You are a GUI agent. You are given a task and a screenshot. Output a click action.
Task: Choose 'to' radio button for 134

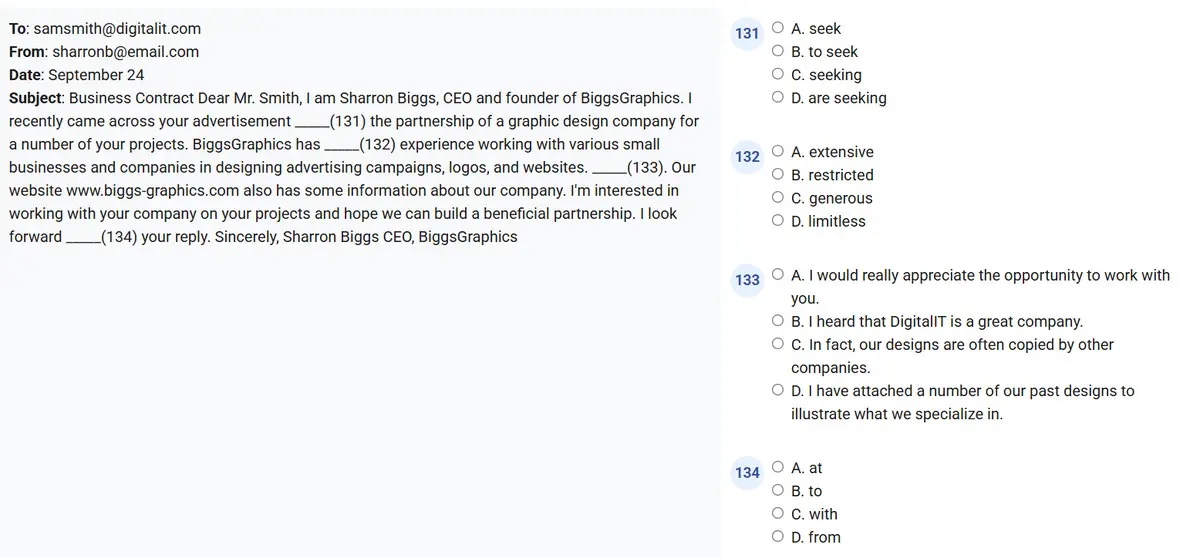point(778,491)
